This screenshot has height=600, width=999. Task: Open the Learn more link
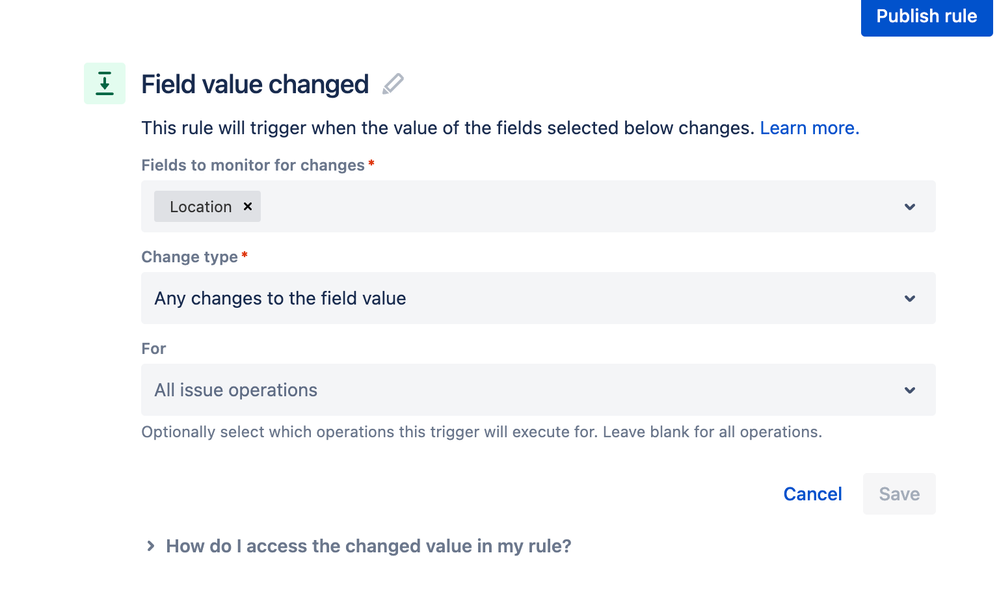pyautogui.click(x=809, y=128)
